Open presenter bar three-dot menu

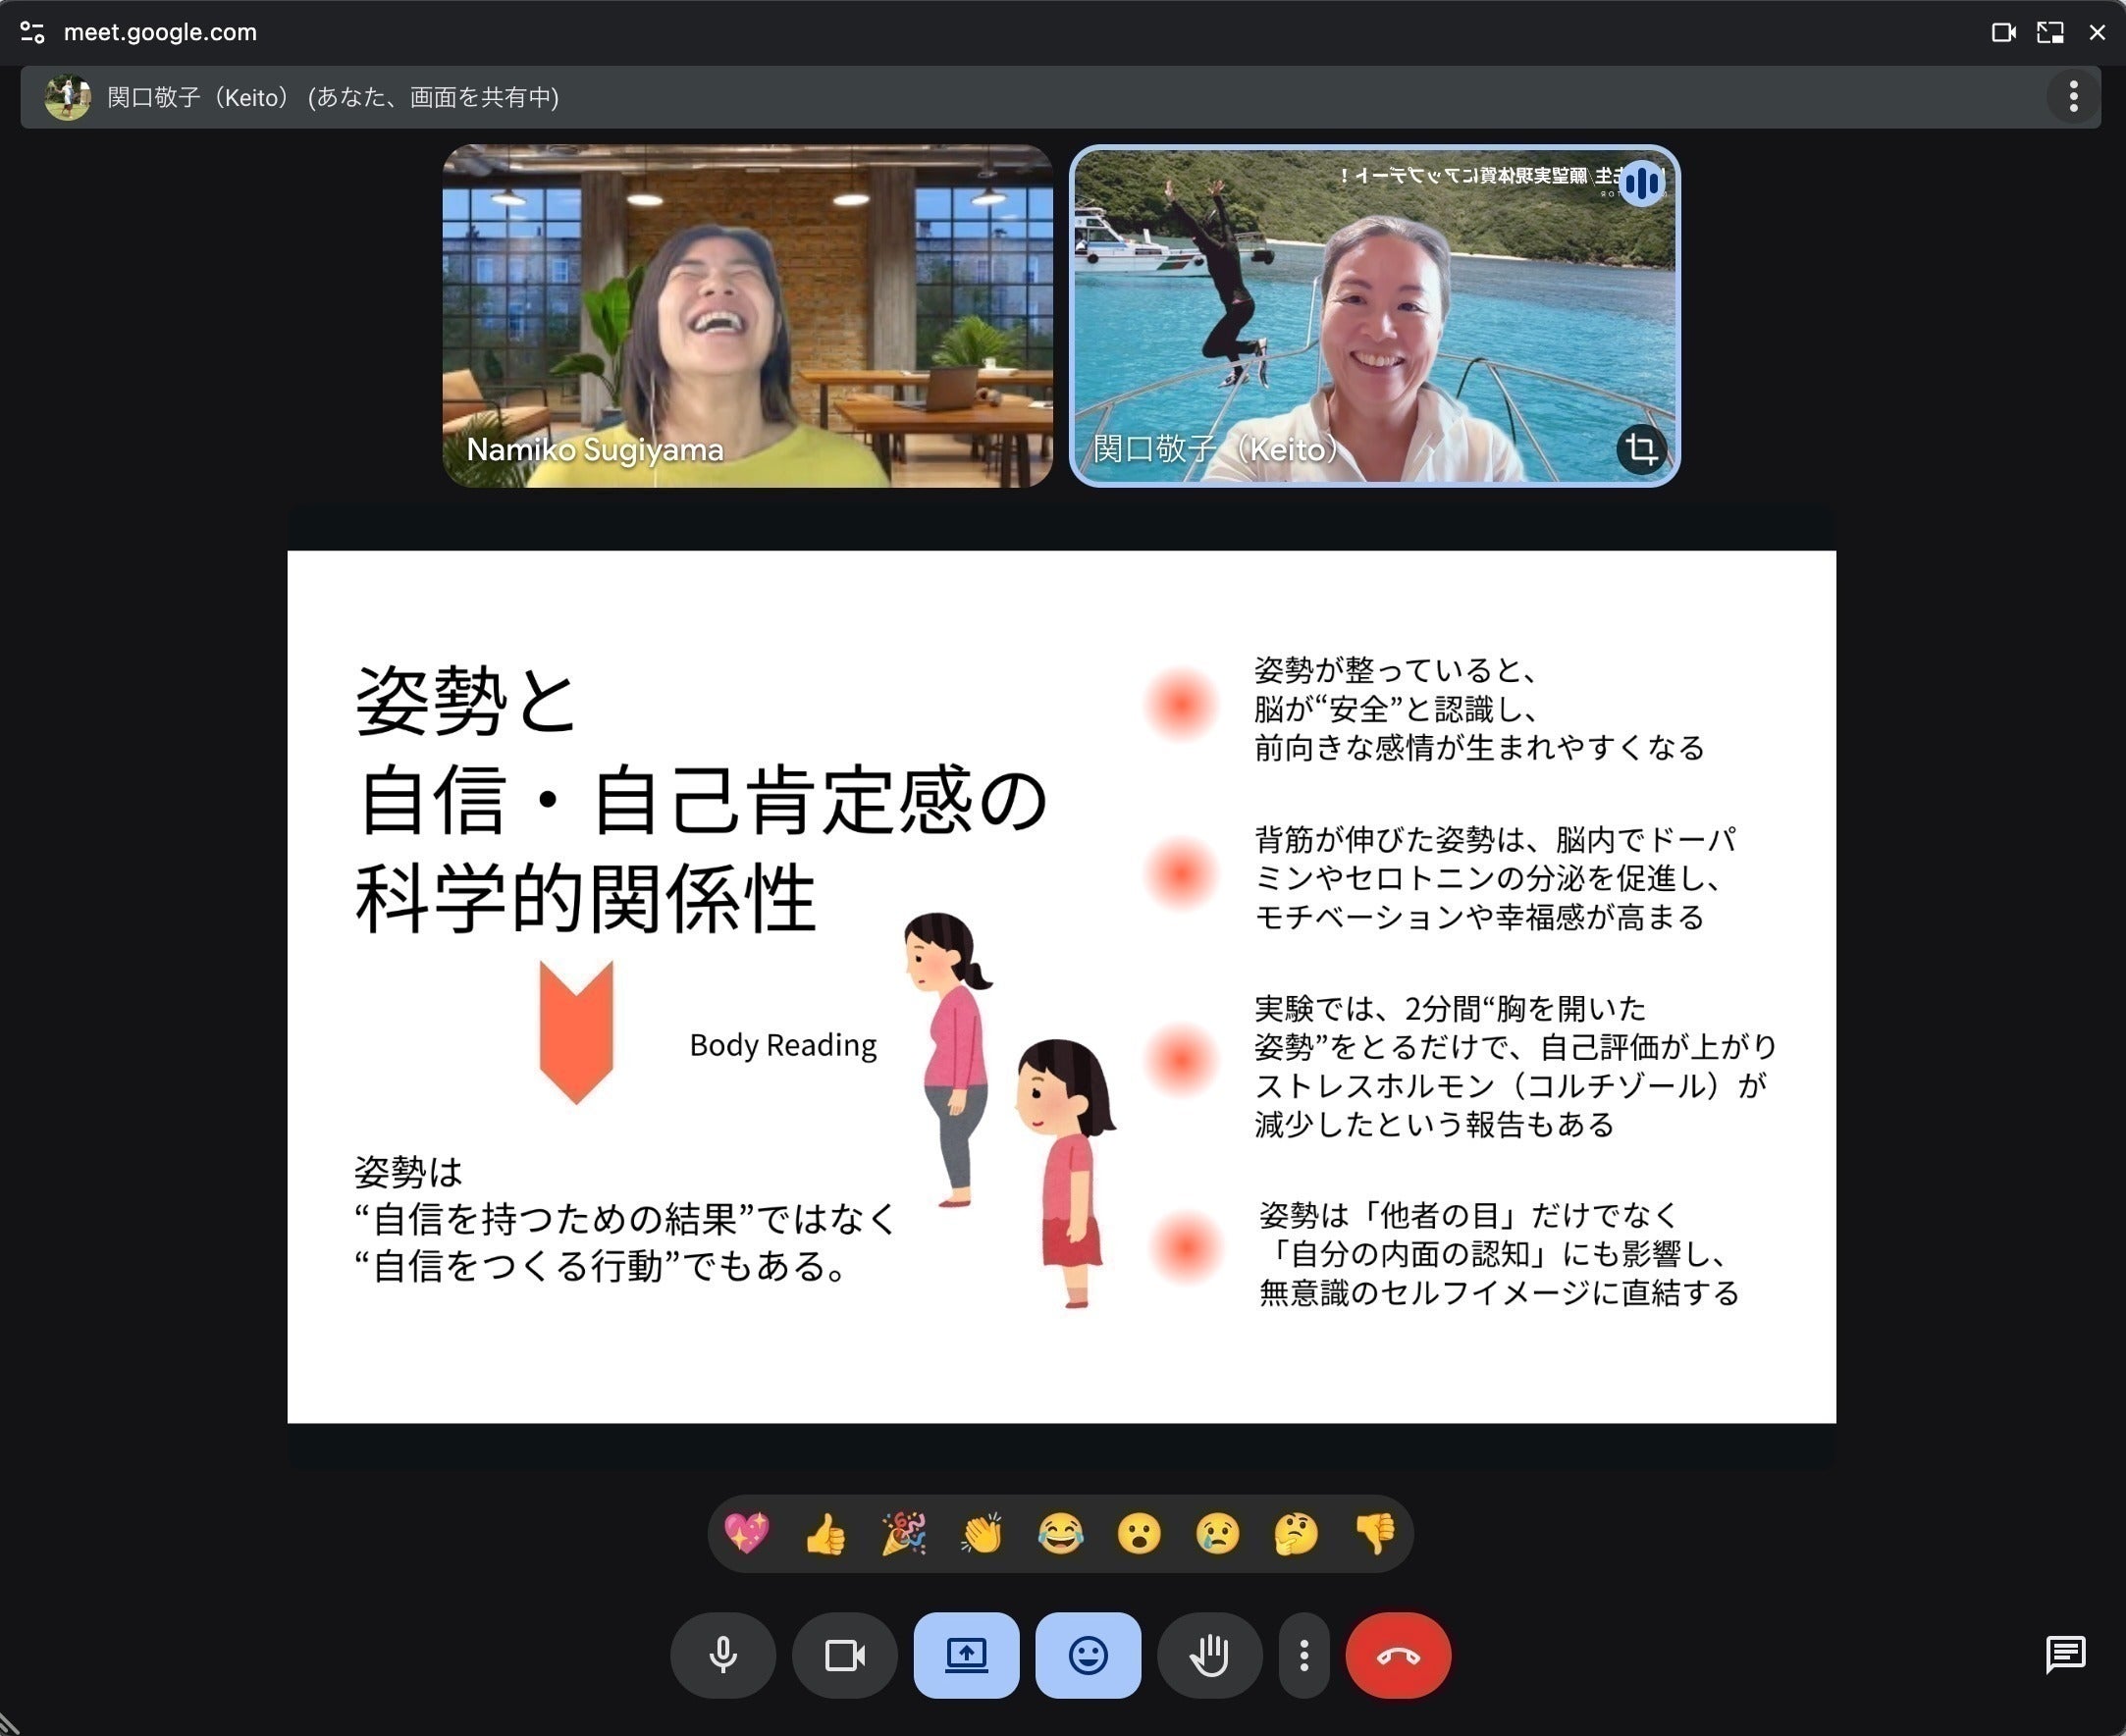click(2073, 97)
